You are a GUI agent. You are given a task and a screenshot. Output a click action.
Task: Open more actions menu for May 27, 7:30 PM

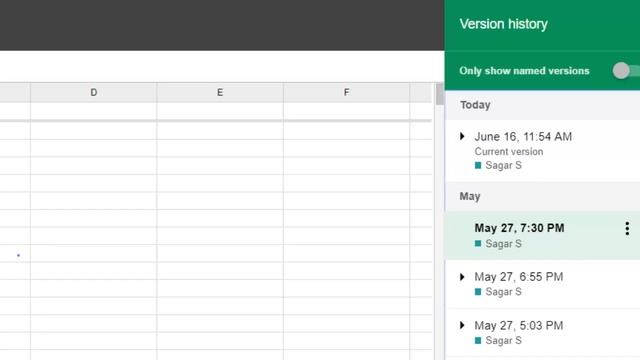tap(627, 229)
